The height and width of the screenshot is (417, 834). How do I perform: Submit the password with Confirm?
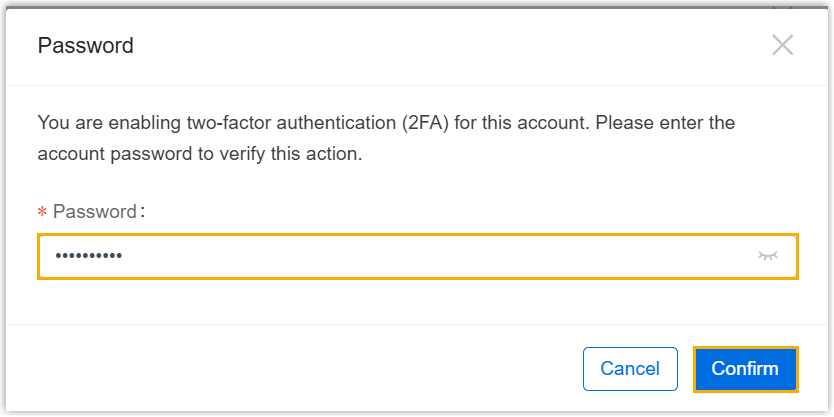pos(745,369)
